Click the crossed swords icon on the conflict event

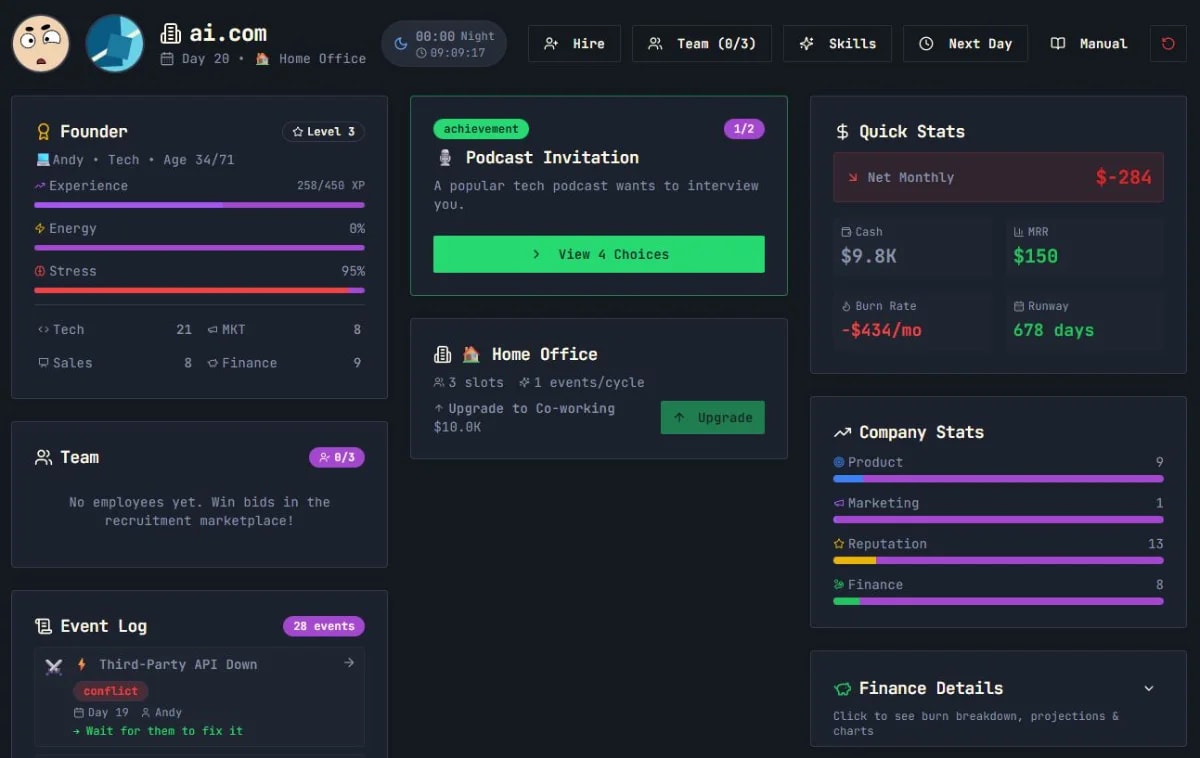pyautogui.click(x=53, y=664)
